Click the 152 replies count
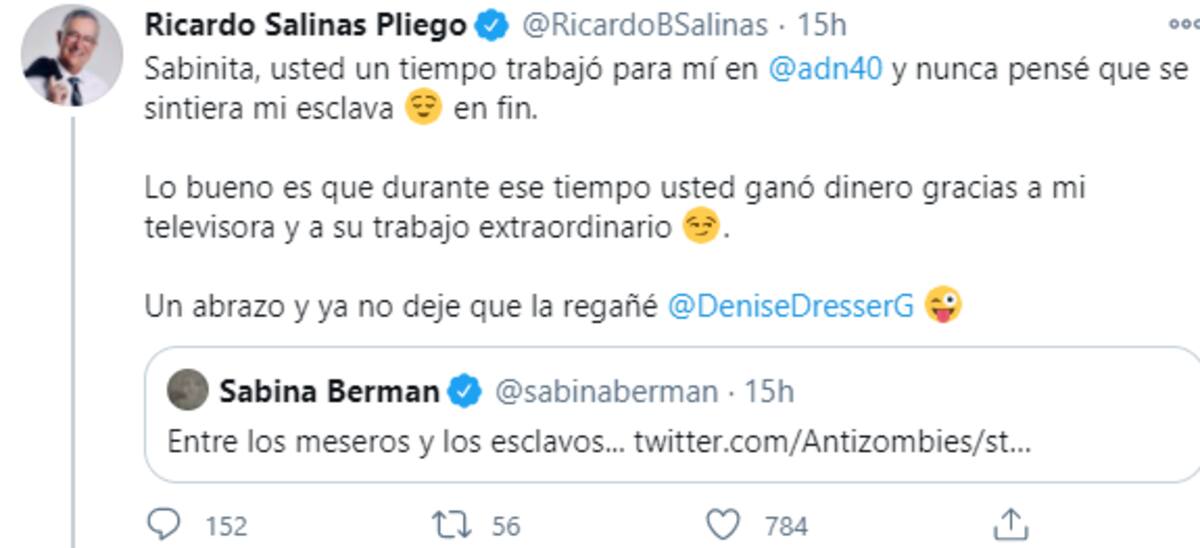This screenshot has height=548, width=1200. (x=227, y=526)
